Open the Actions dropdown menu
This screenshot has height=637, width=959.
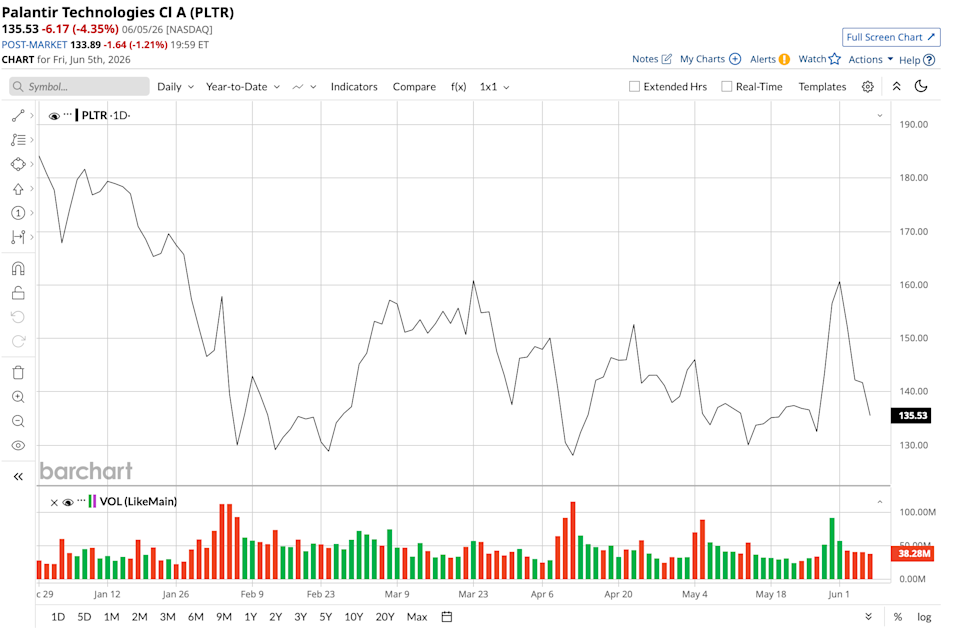click(x=870, y=59)
